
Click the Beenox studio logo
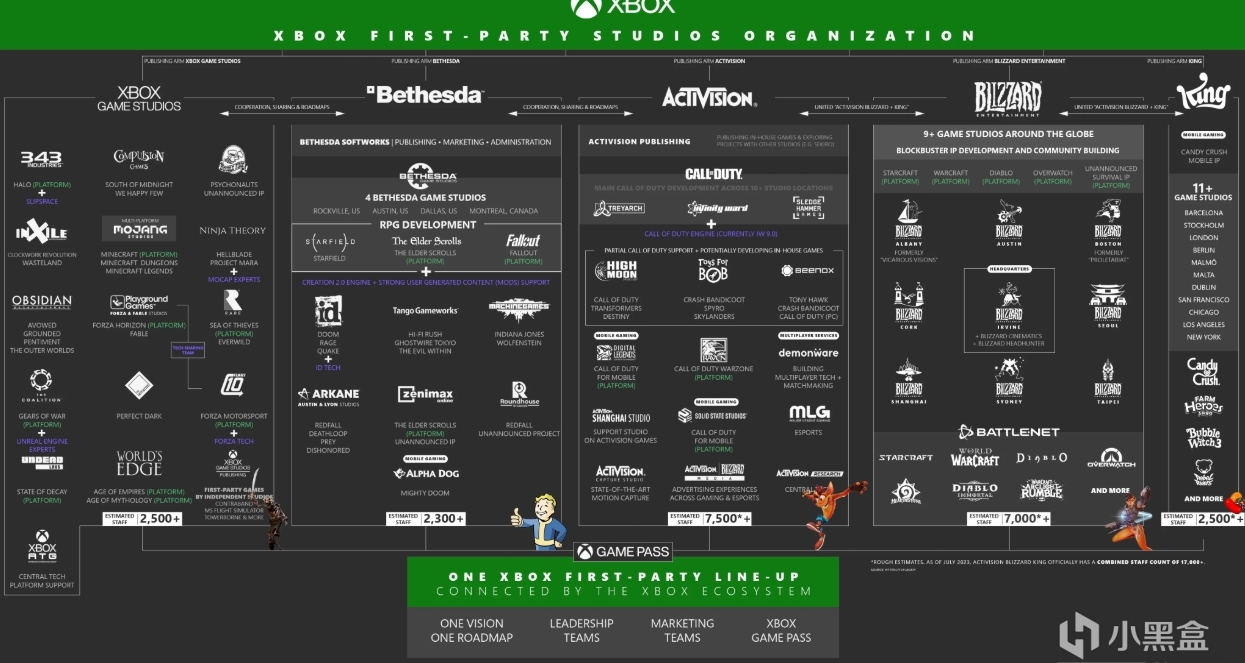click(x=808, y=270)
